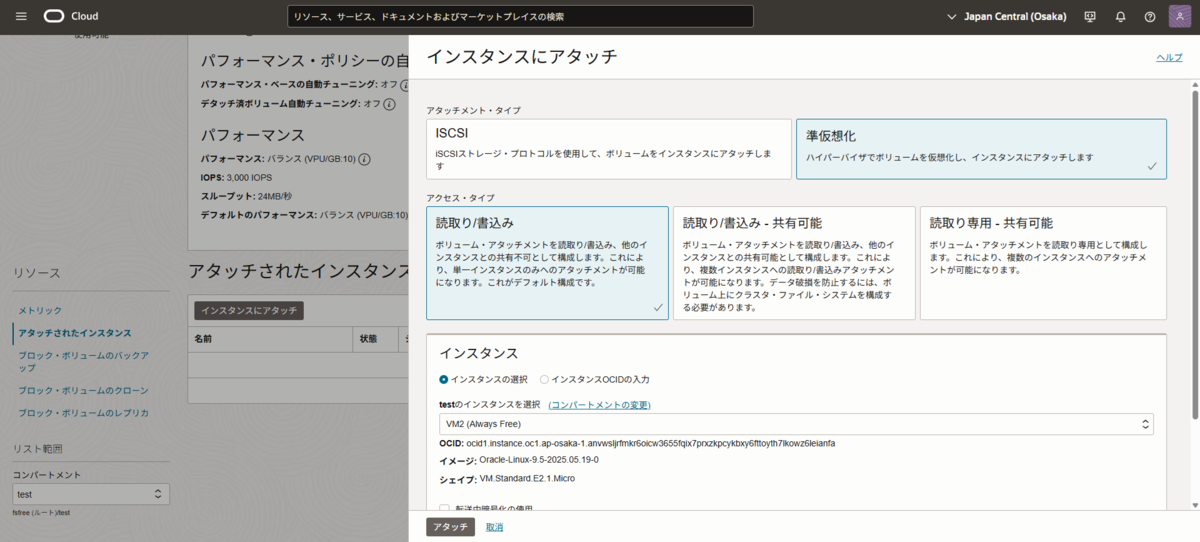Choose インスタンスOCIDの入力 radio option
The width and height of the screenshot is (1200, 542).
tap(545, 380)
